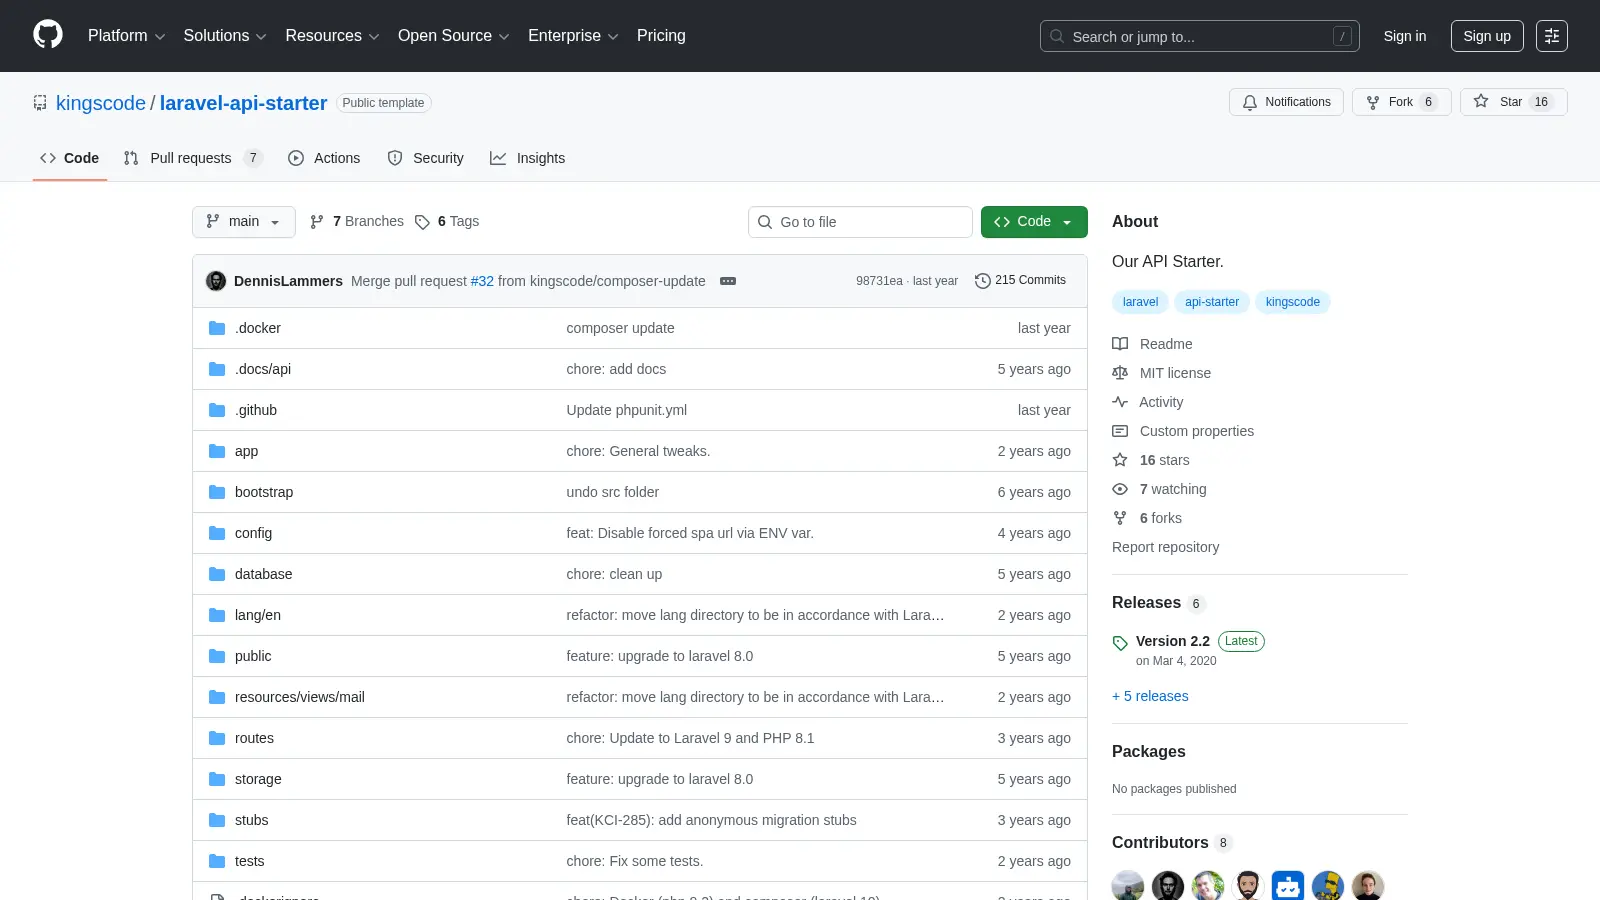Expand the Enterprise menu
The image size is (1600, 900).
point(573,36)
